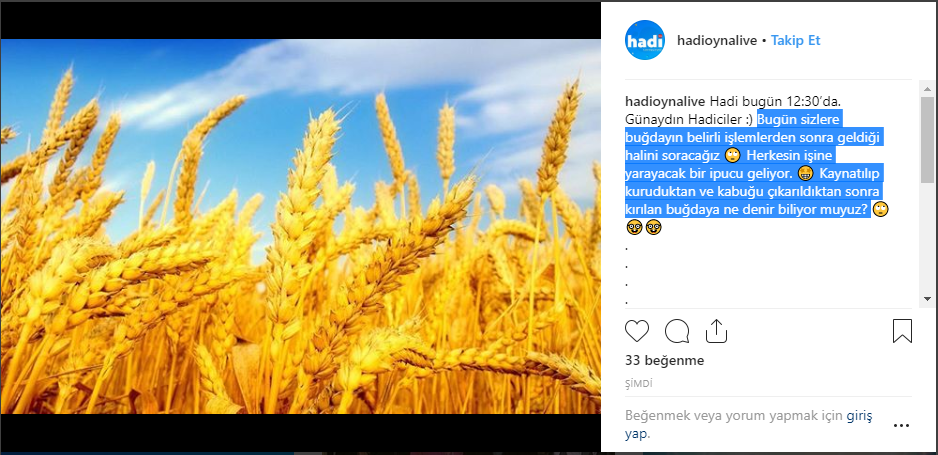
Task: Click the wheat field post image
Action: pyautogui.click(x=300, y=227)
